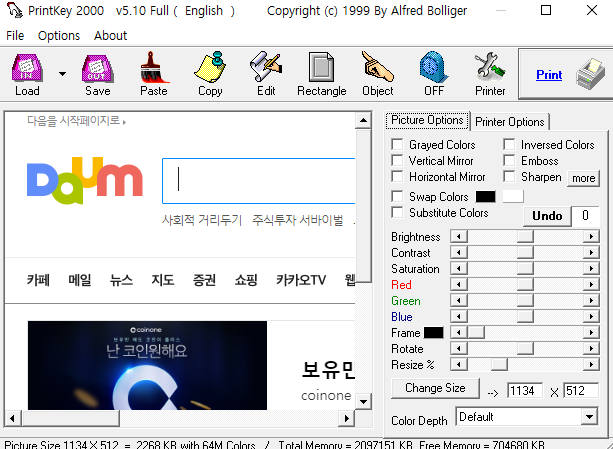
Task: Enable the Vertical Mirror checkbox
Action: click(397, 160)
